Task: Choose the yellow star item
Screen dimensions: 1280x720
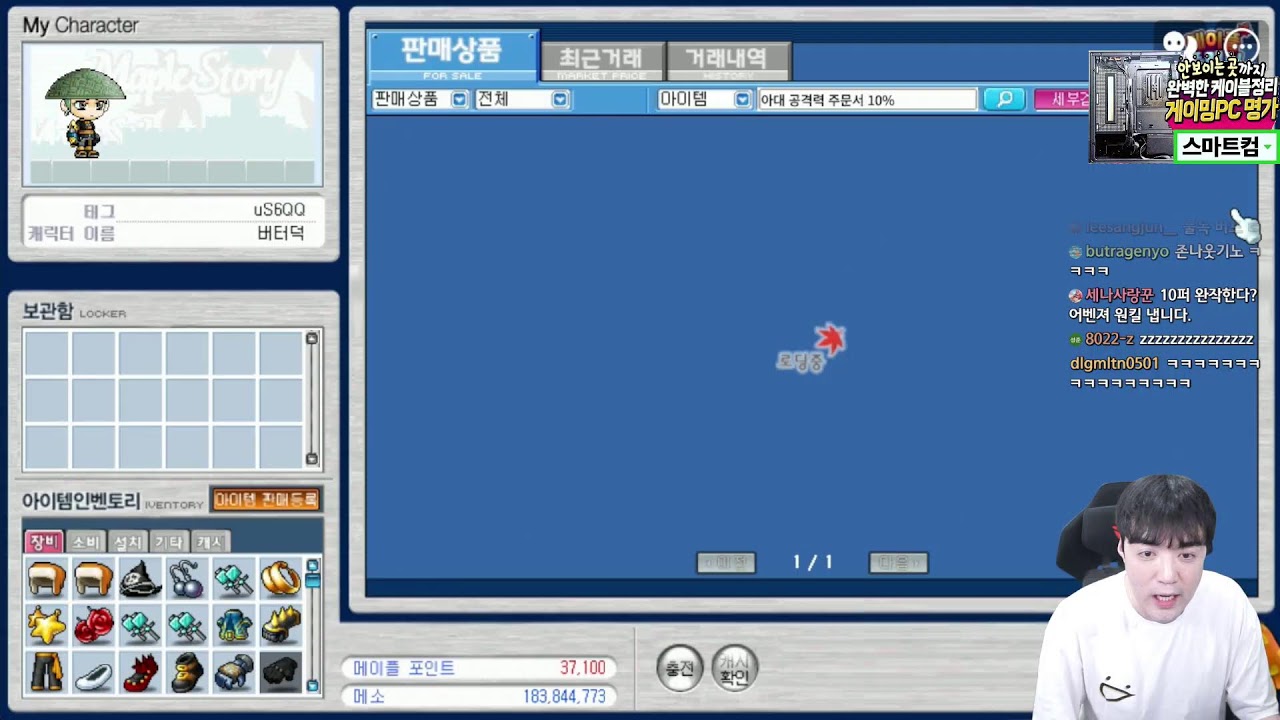Action: (46, 626)
